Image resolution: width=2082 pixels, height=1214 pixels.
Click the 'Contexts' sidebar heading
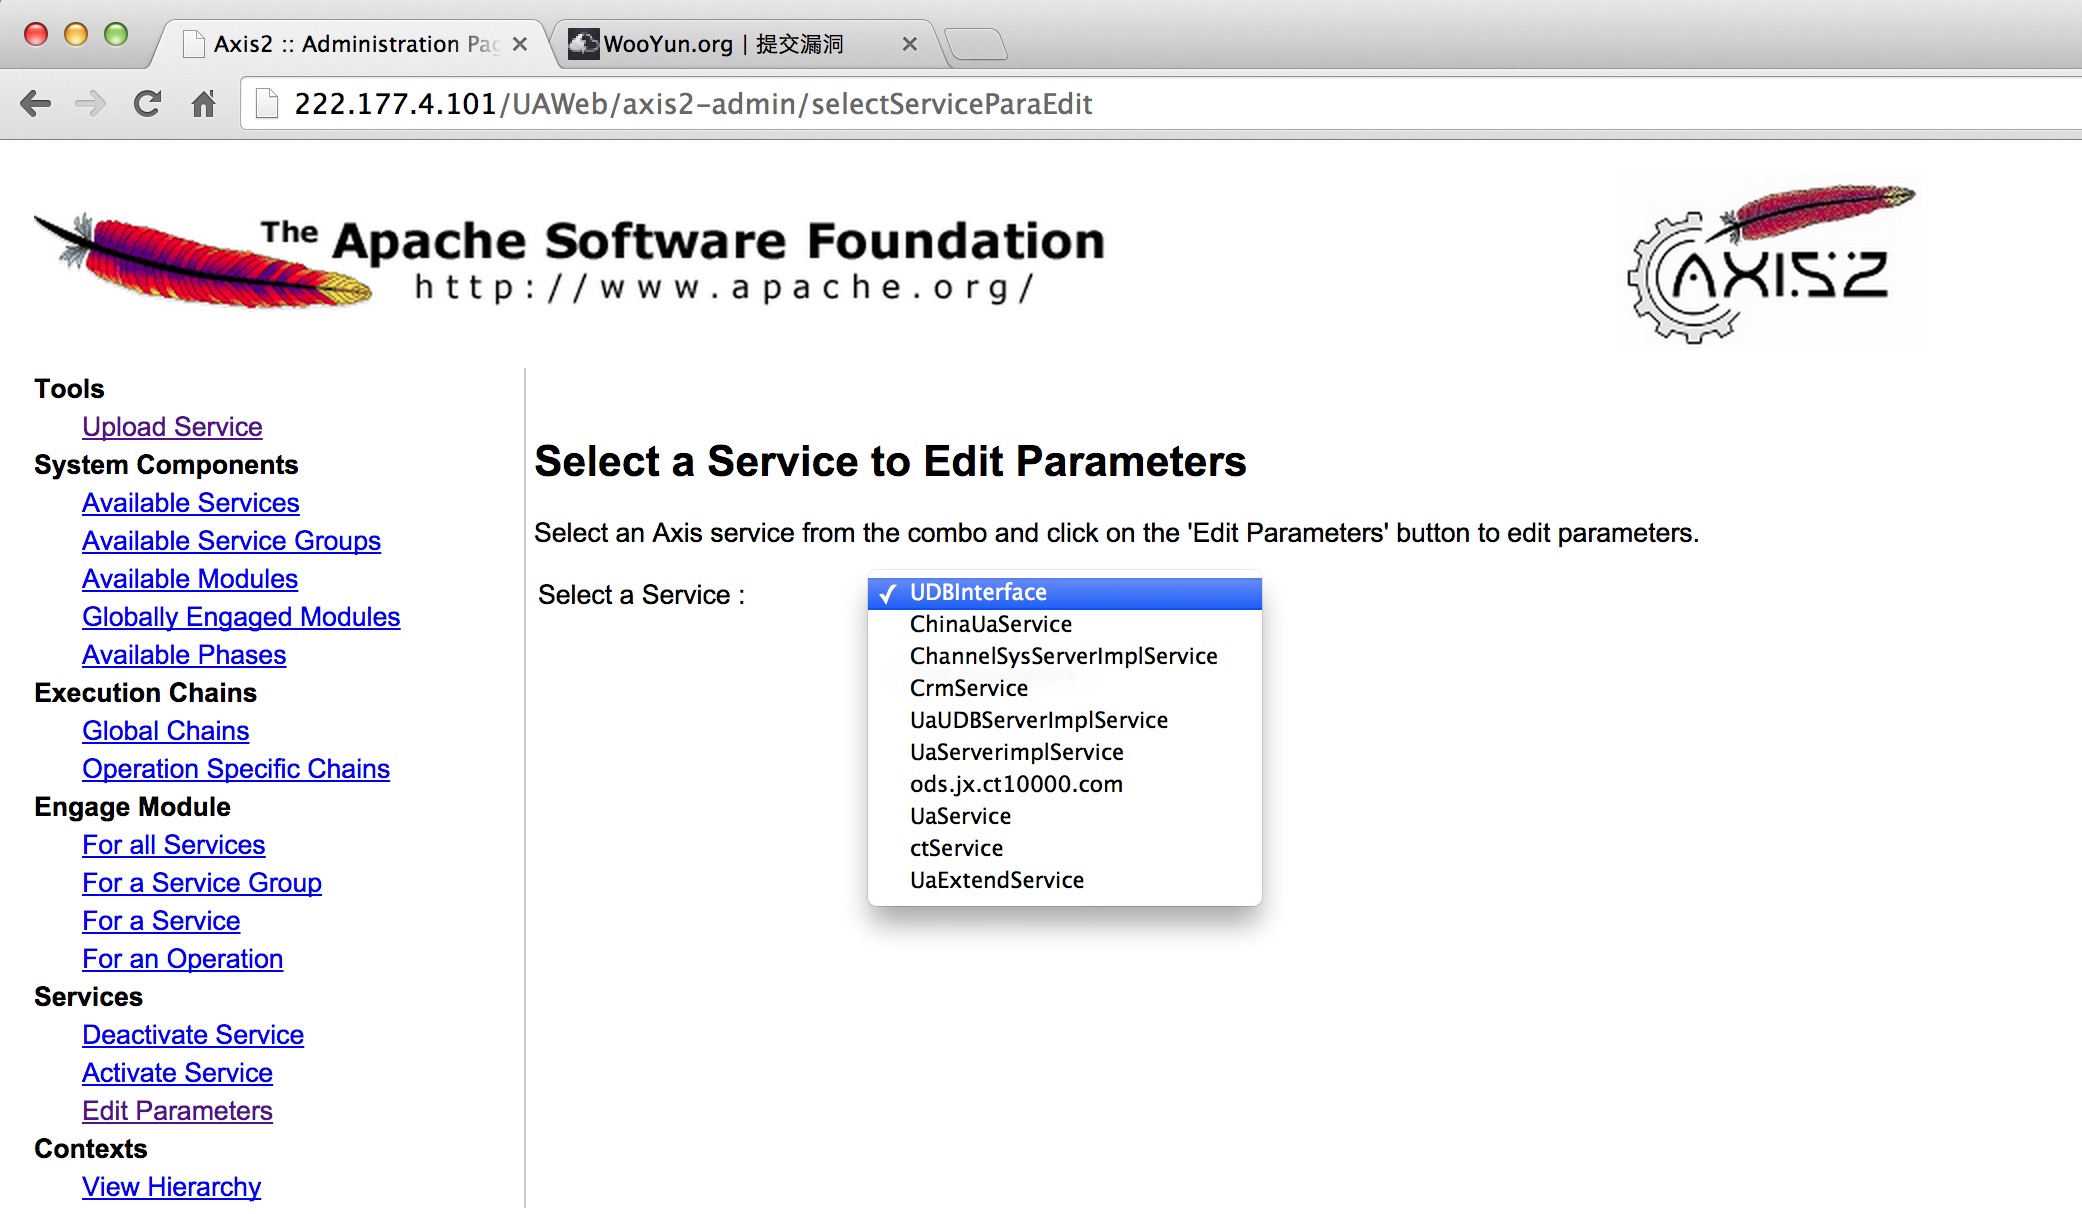click(x=90, y=1149)
